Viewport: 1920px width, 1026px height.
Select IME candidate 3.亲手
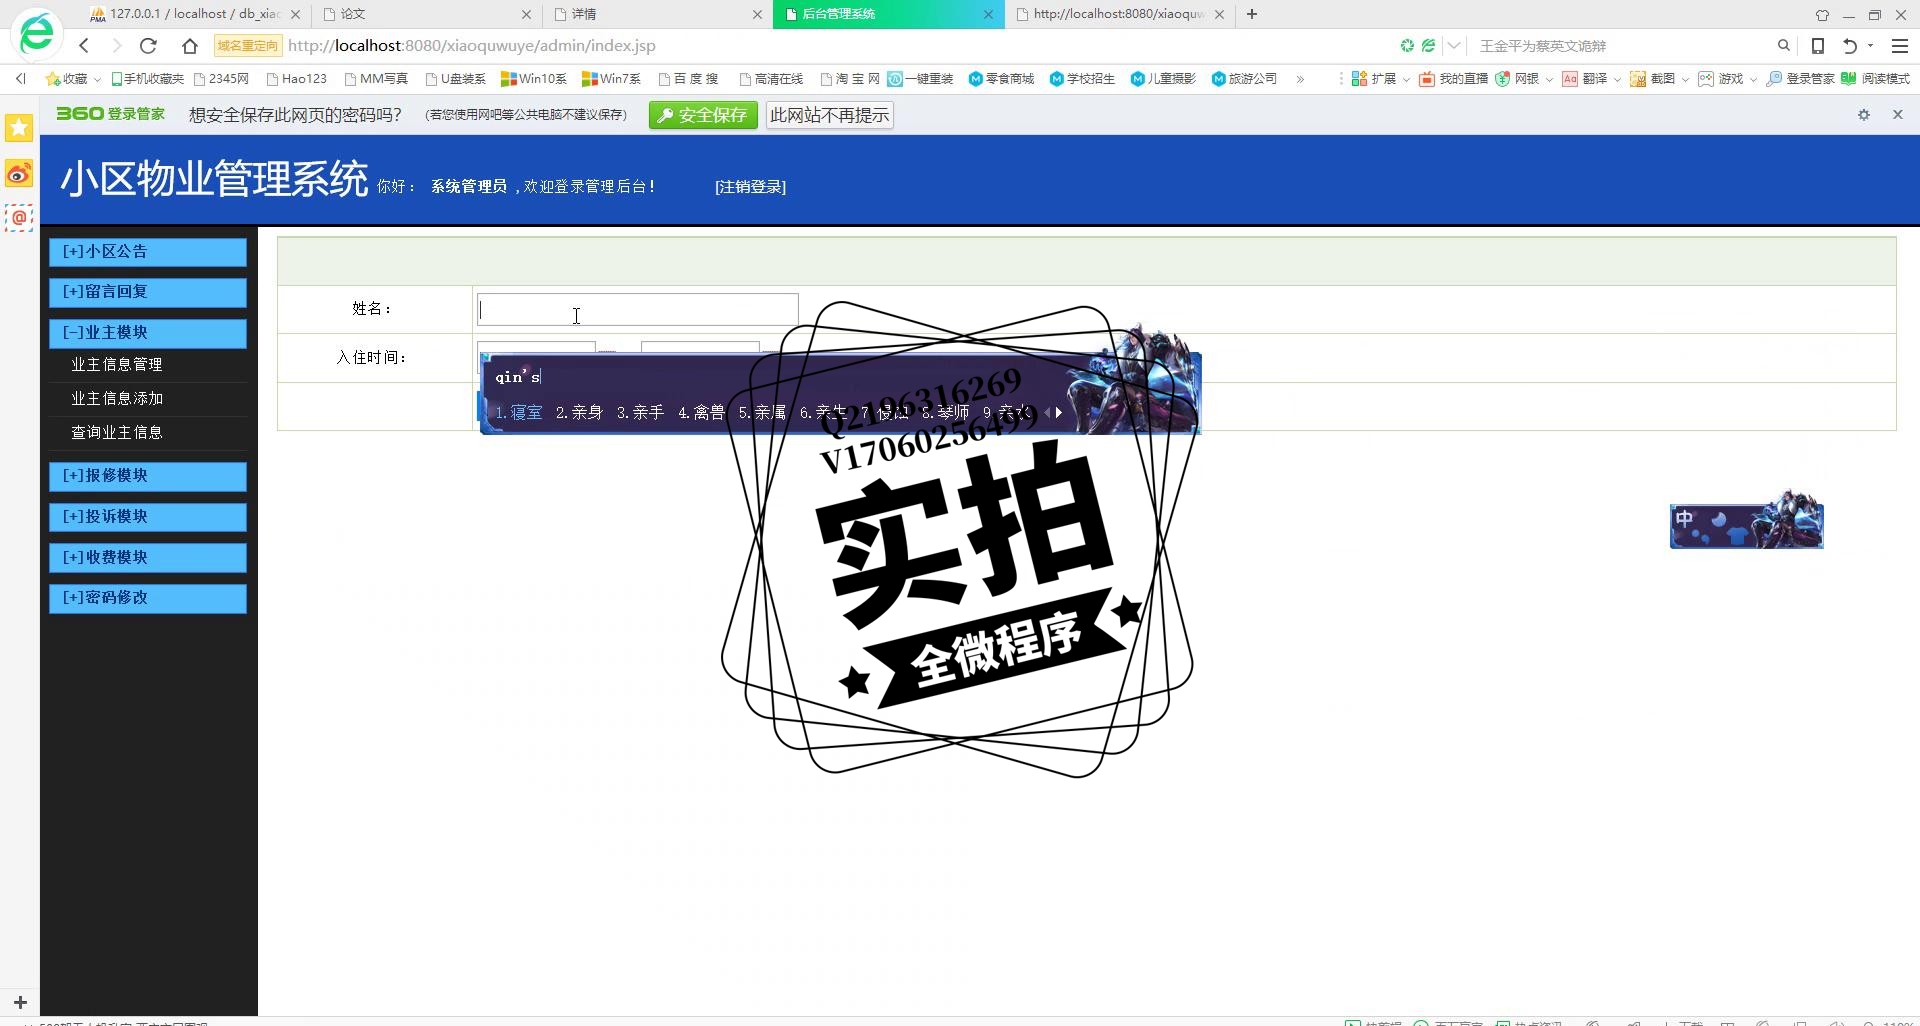tap(640, 412)
